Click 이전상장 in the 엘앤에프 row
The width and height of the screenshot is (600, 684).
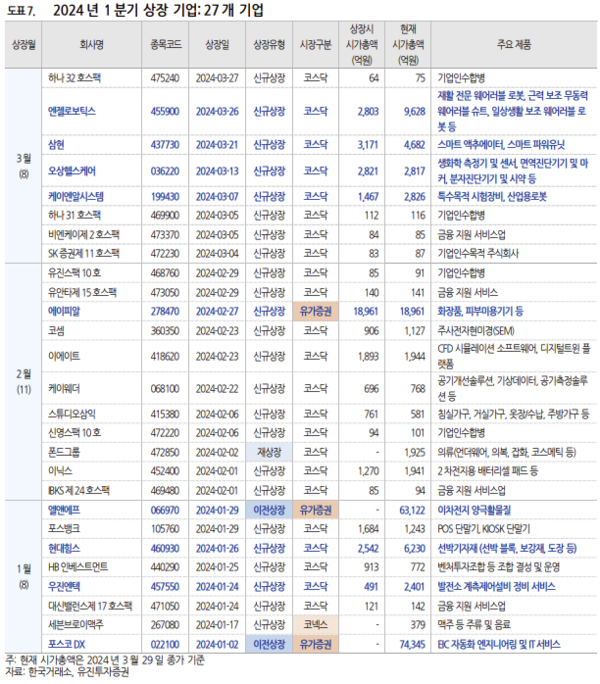click(269, 510)
